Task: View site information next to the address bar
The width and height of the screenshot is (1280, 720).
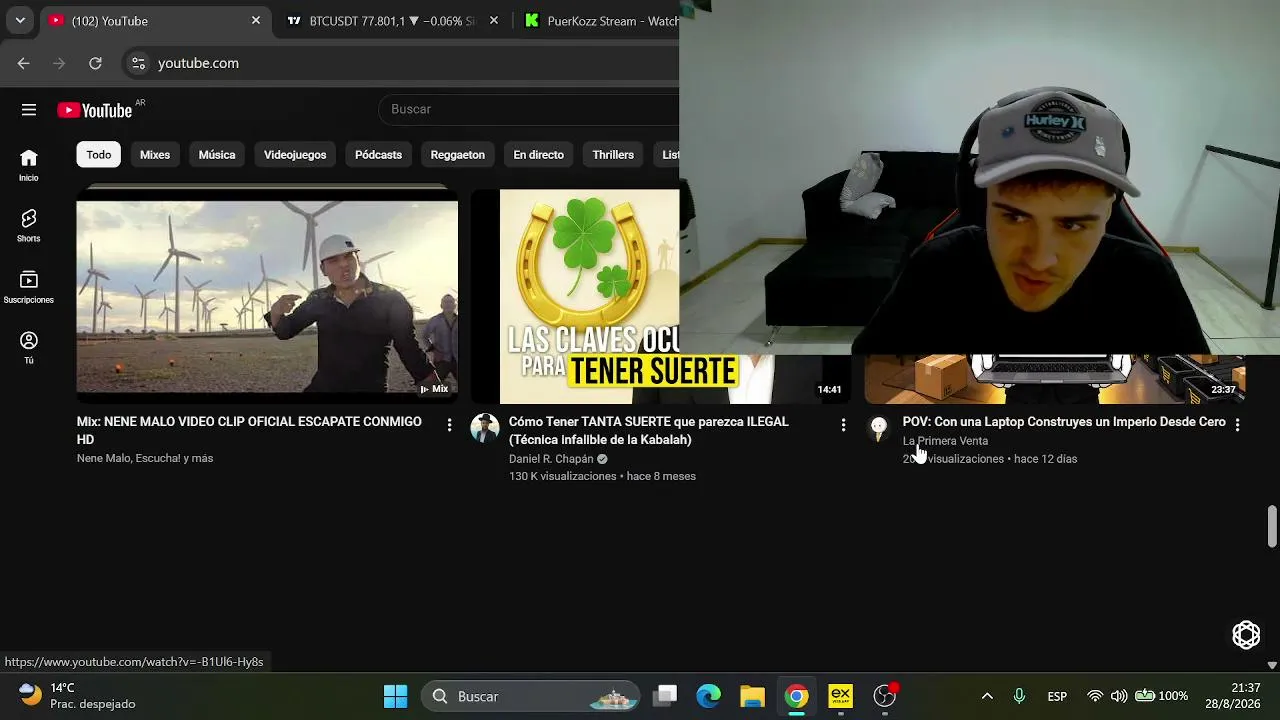Action: [139, 63]
